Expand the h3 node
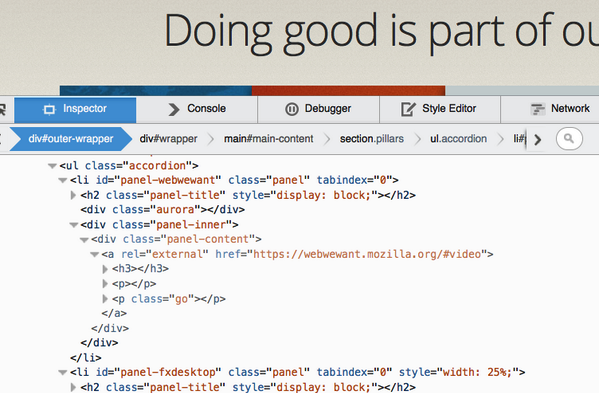599x393 pixels. 105,269
